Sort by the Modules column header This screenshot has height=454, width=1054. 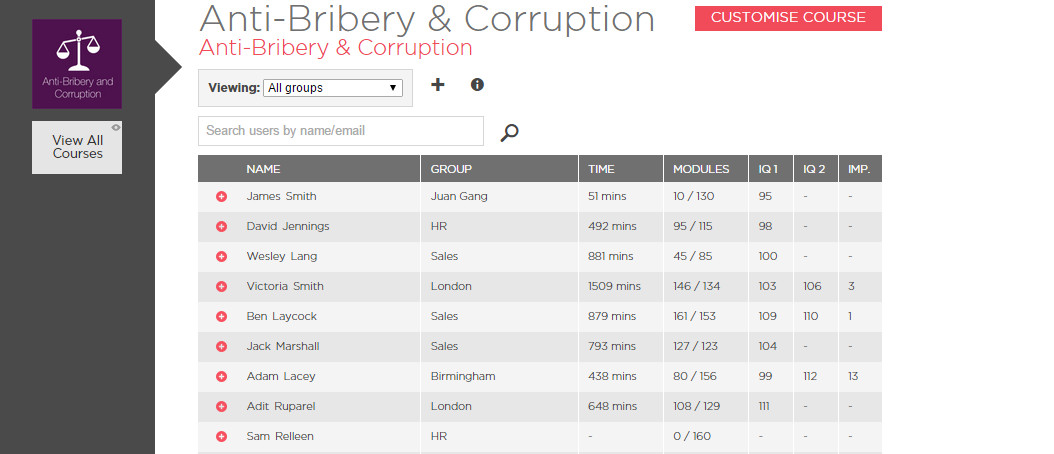(701, 169)
